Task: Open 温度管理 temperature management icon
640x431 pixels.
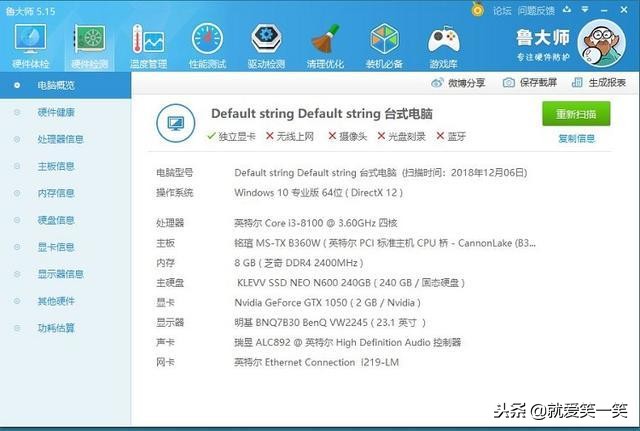Action: [148, 39]
